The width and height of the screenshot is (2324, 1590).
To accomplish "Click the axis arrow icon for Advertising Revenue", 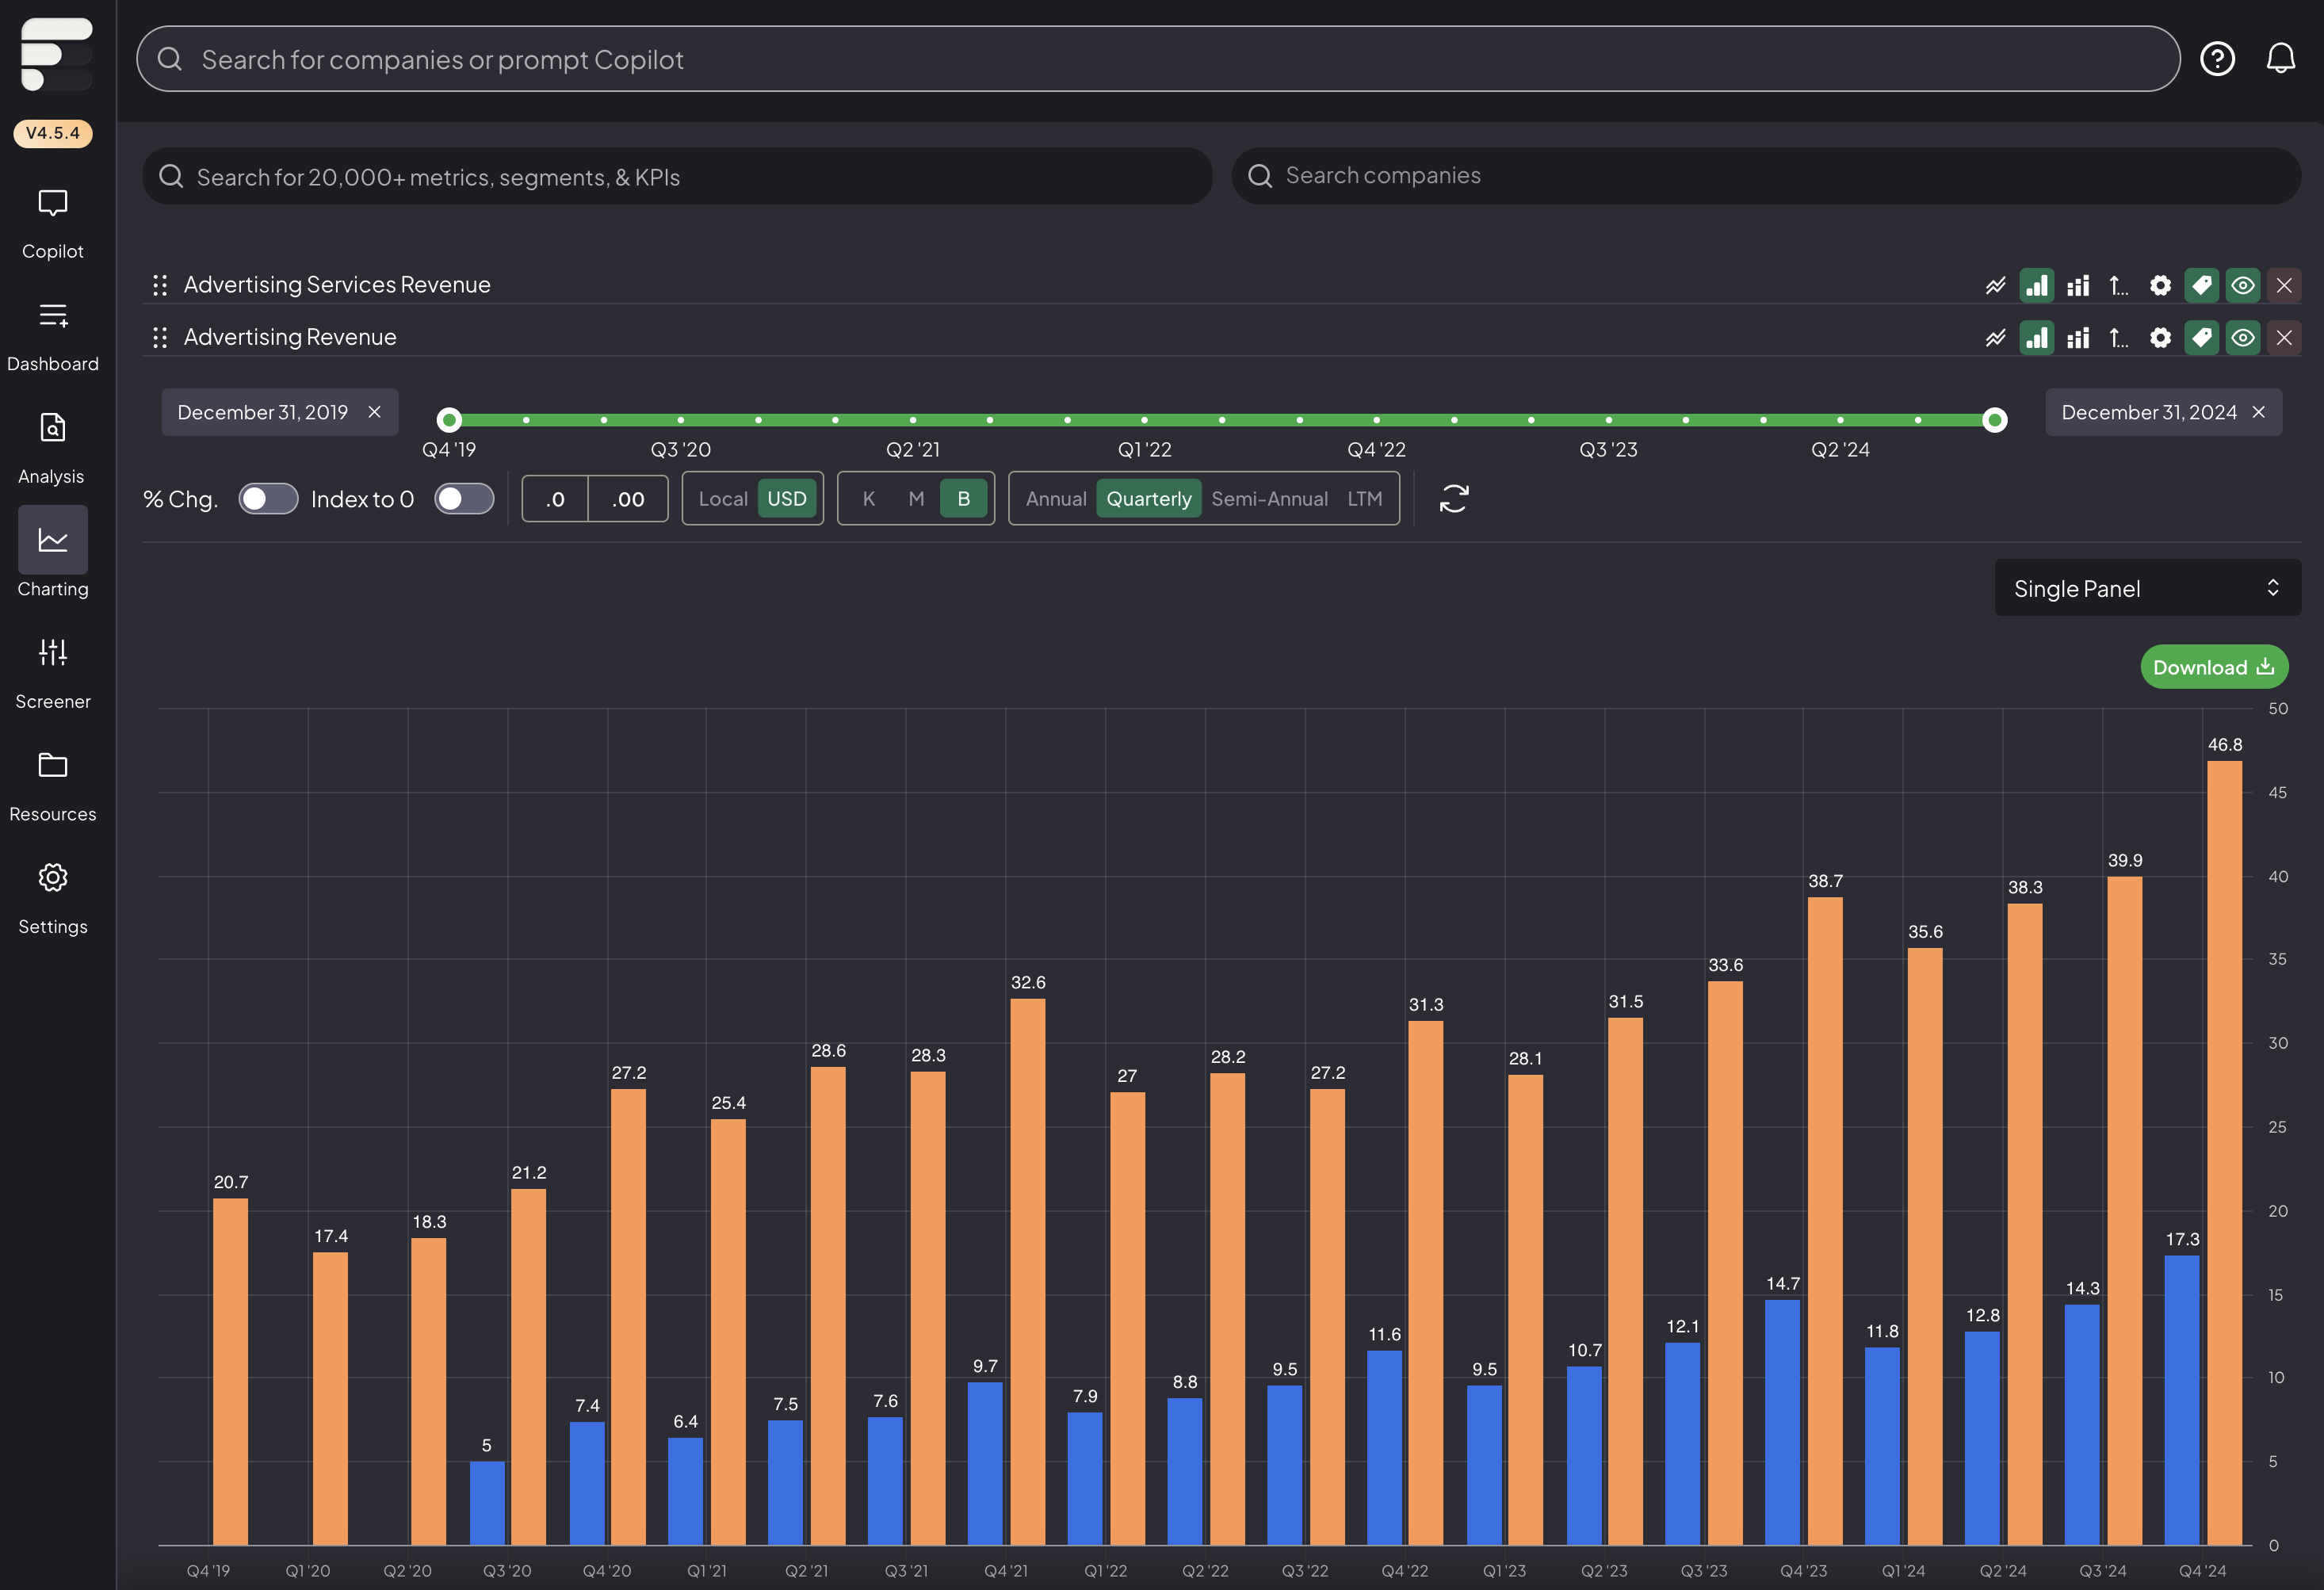I will coord(2118,338).
